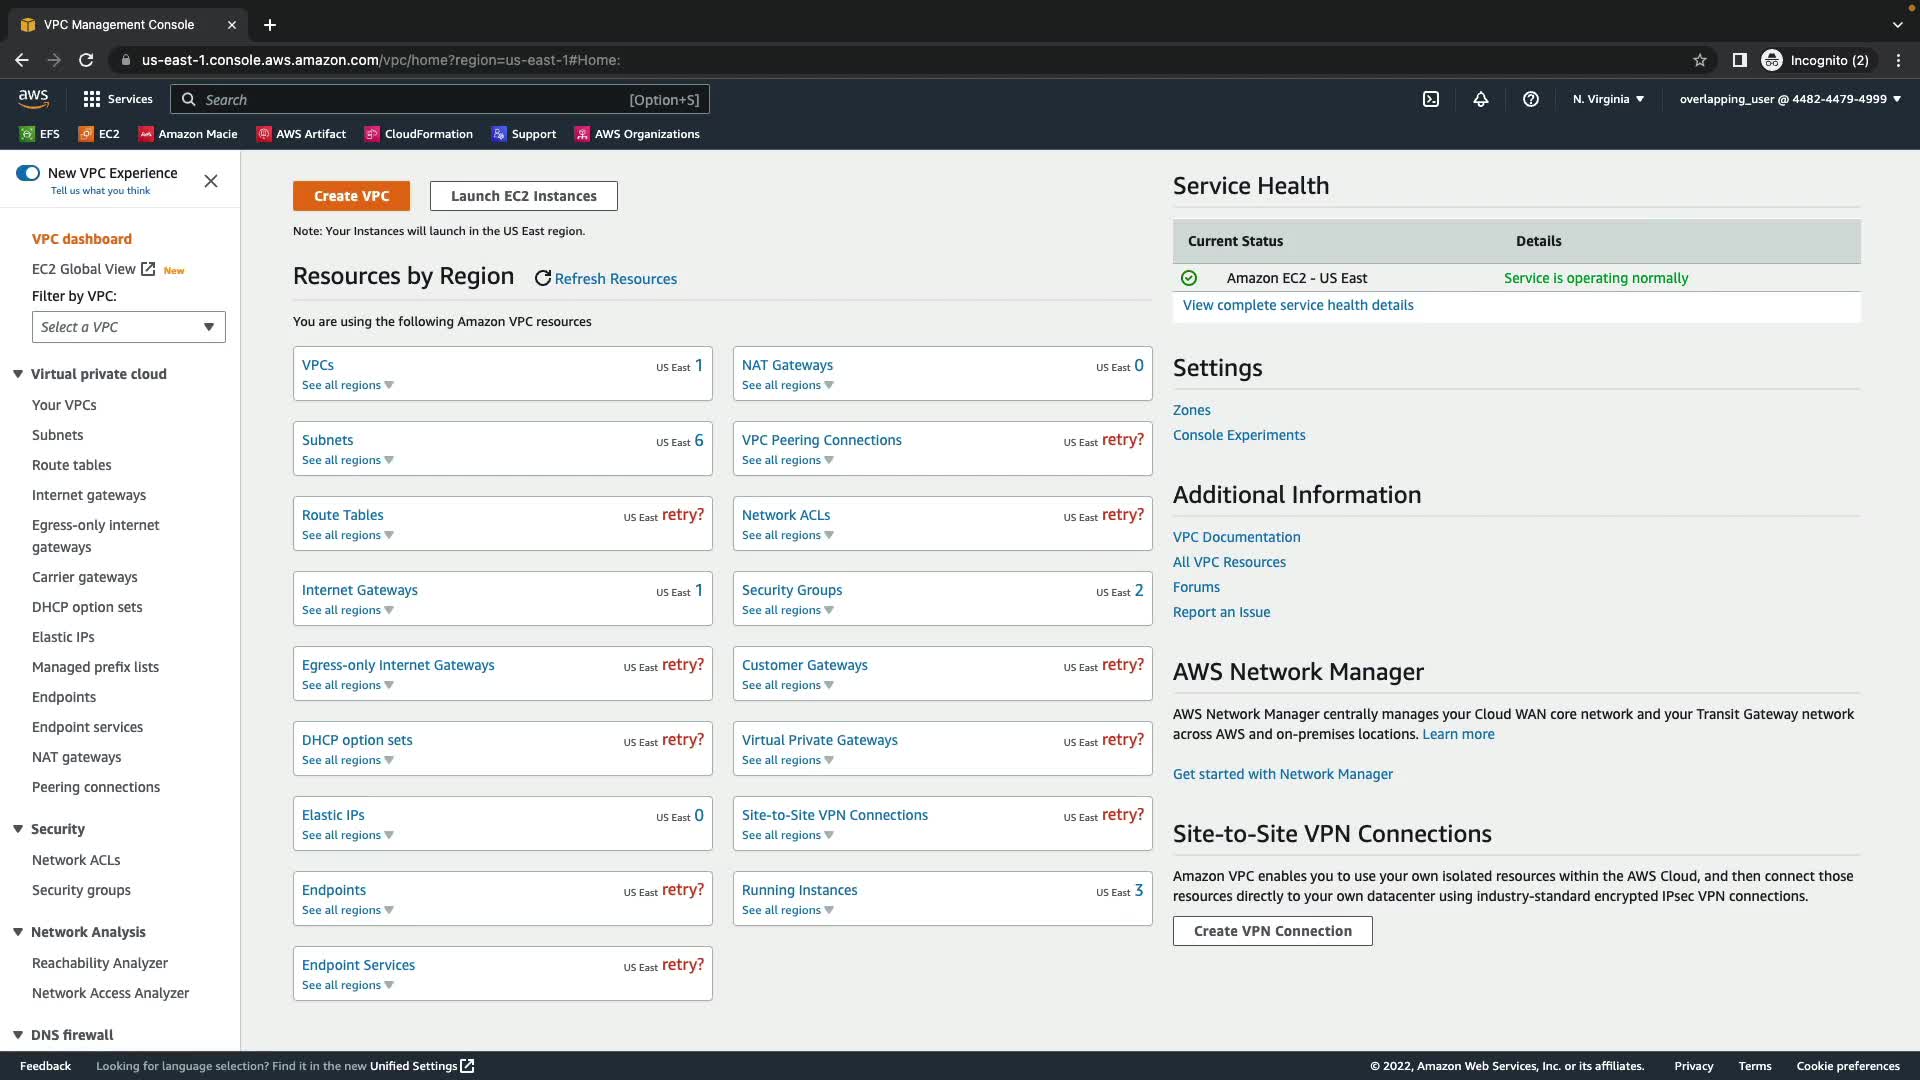The image size is (1920, 1080).
Task: Open the AWS CloudShell terminal icon
Action: coord(1431,99)
